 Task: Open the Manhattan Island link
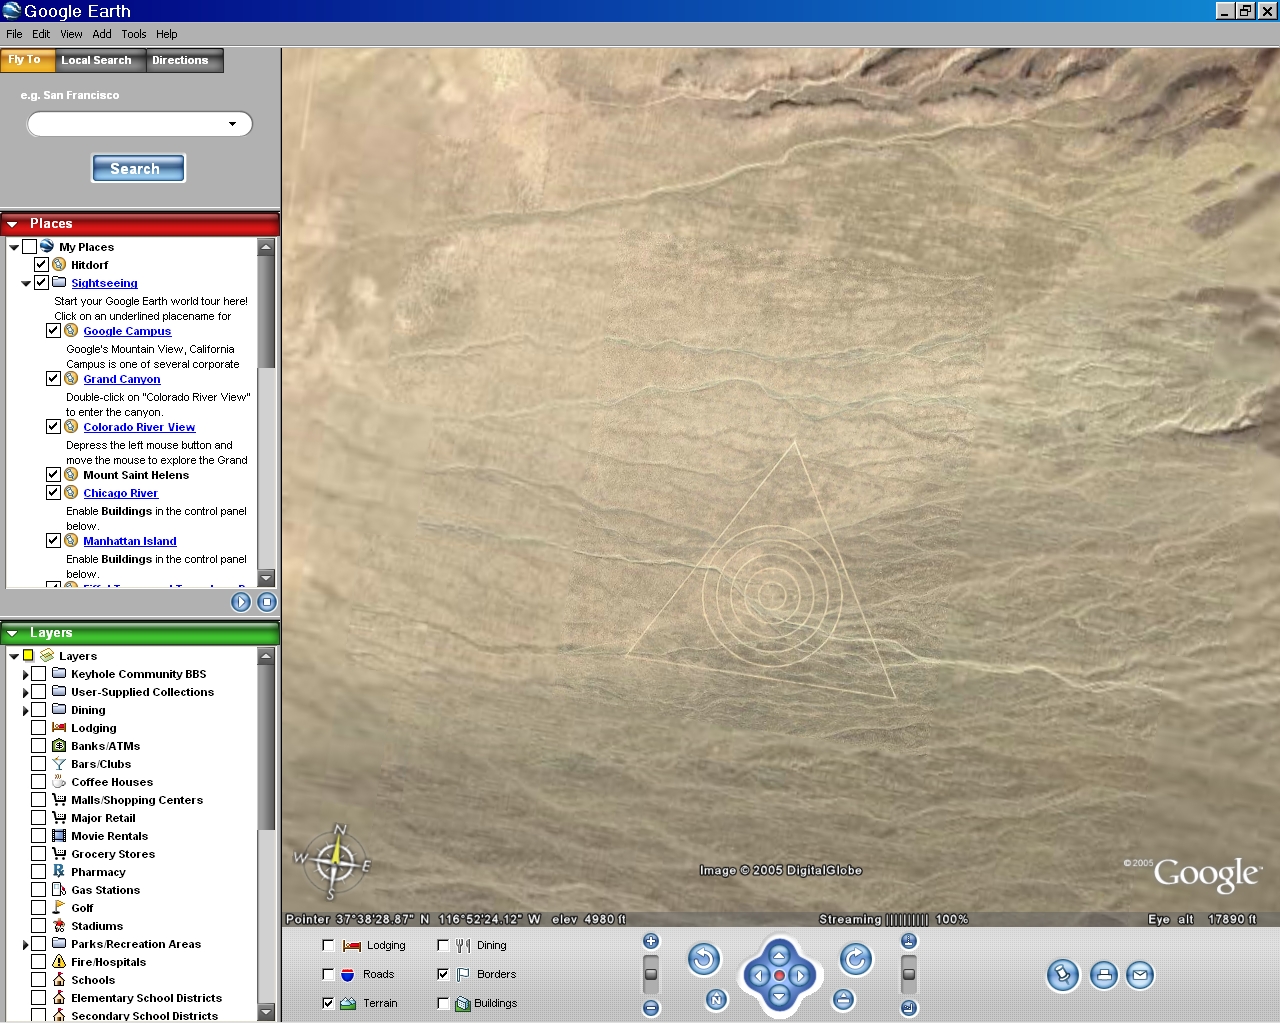coord(130,541)
